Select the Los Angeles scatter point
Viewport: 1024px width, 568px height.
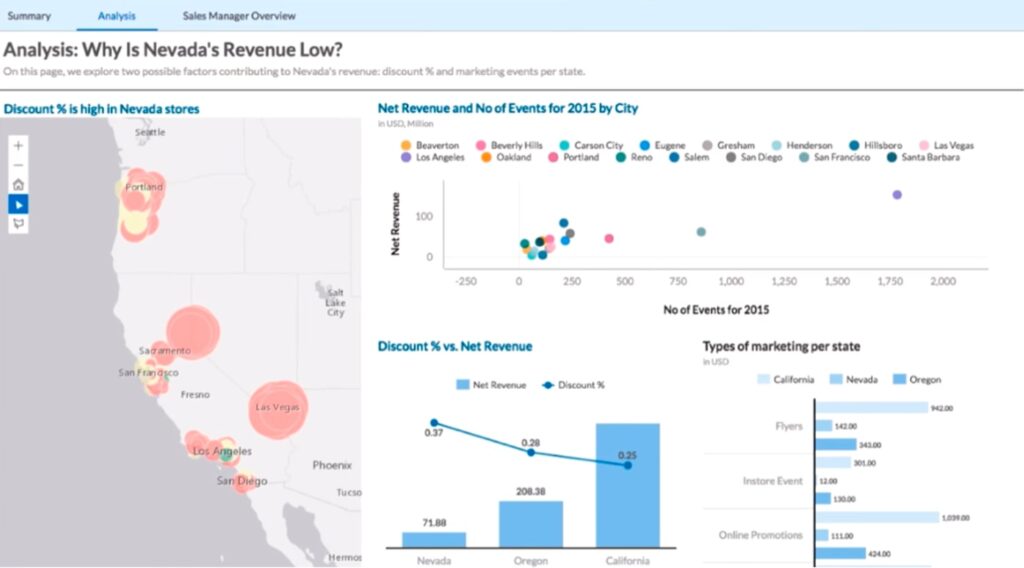pos(897,195)
